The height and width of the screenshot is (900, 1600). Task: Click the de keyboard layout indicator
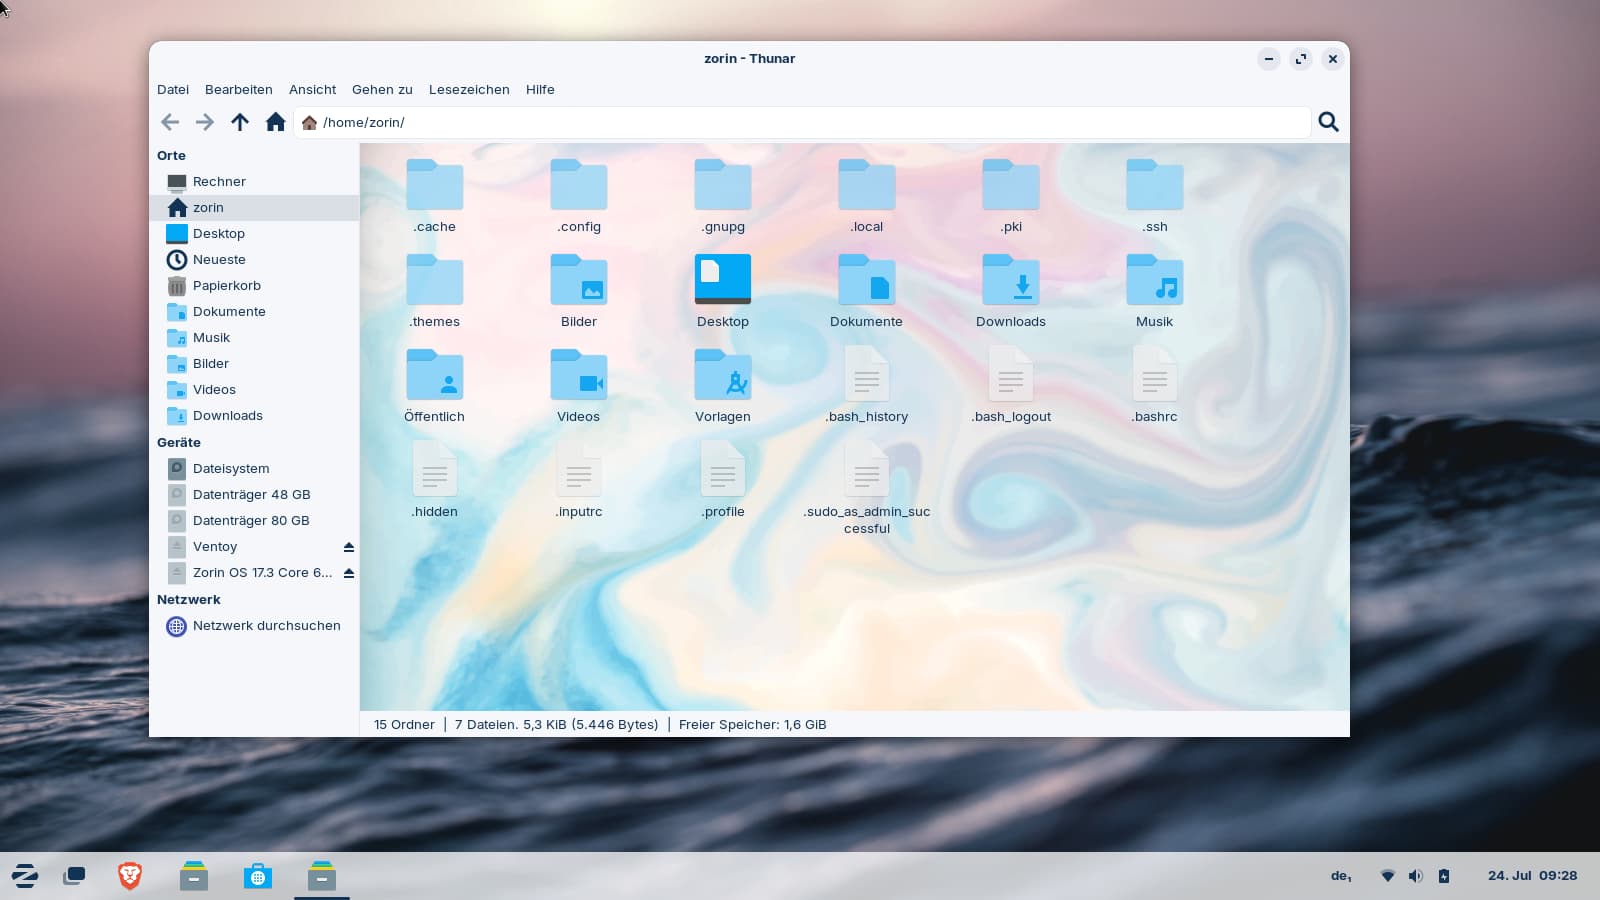pos(1341,876)
